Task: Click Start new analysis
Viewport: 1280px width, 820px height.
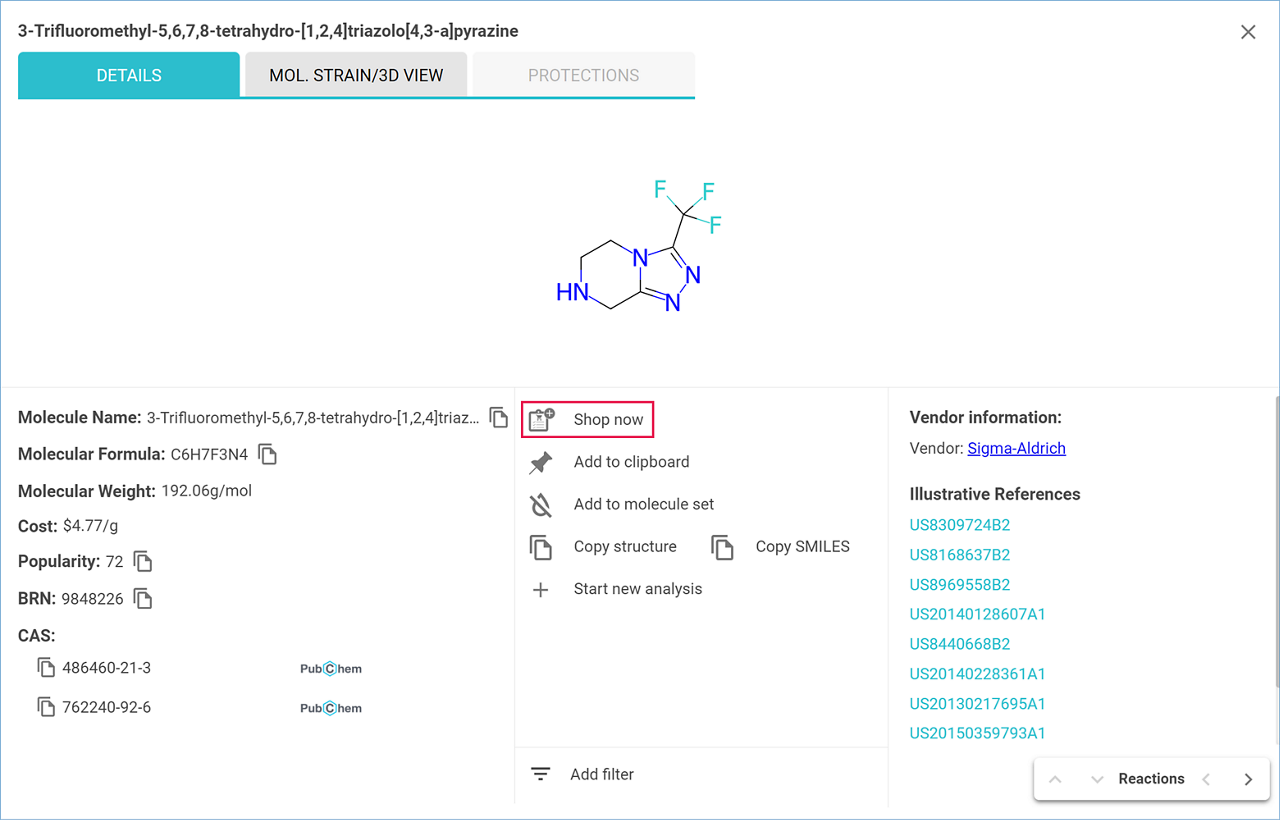Action: click(638, 589)
